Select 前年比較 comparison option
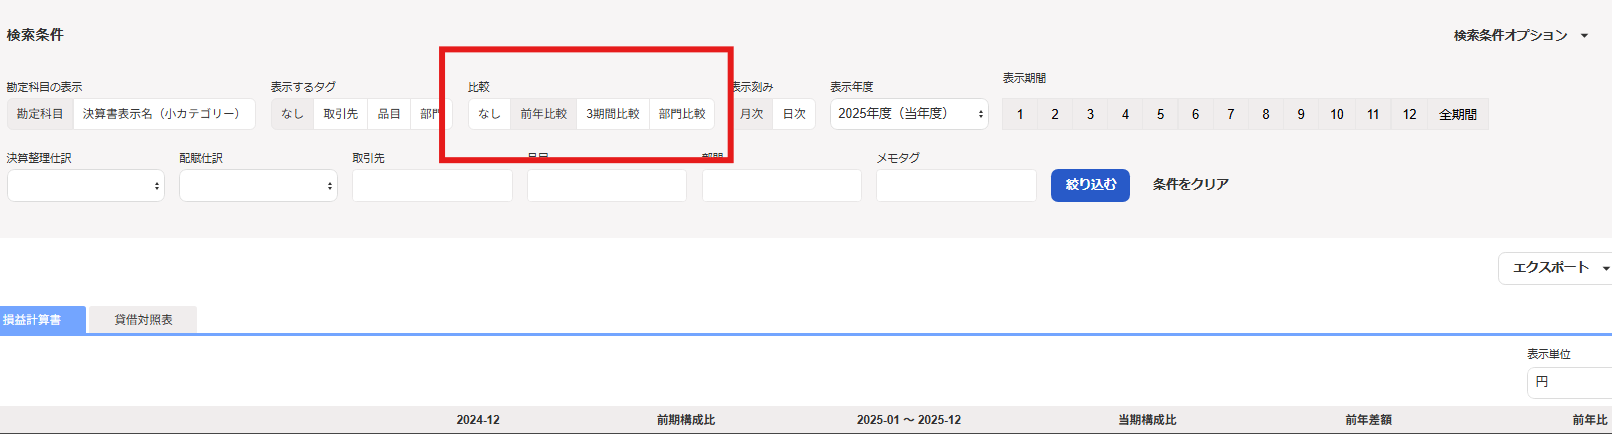Image resolution: width=1612 pixels, height=436 pixels. click(543, 114)
